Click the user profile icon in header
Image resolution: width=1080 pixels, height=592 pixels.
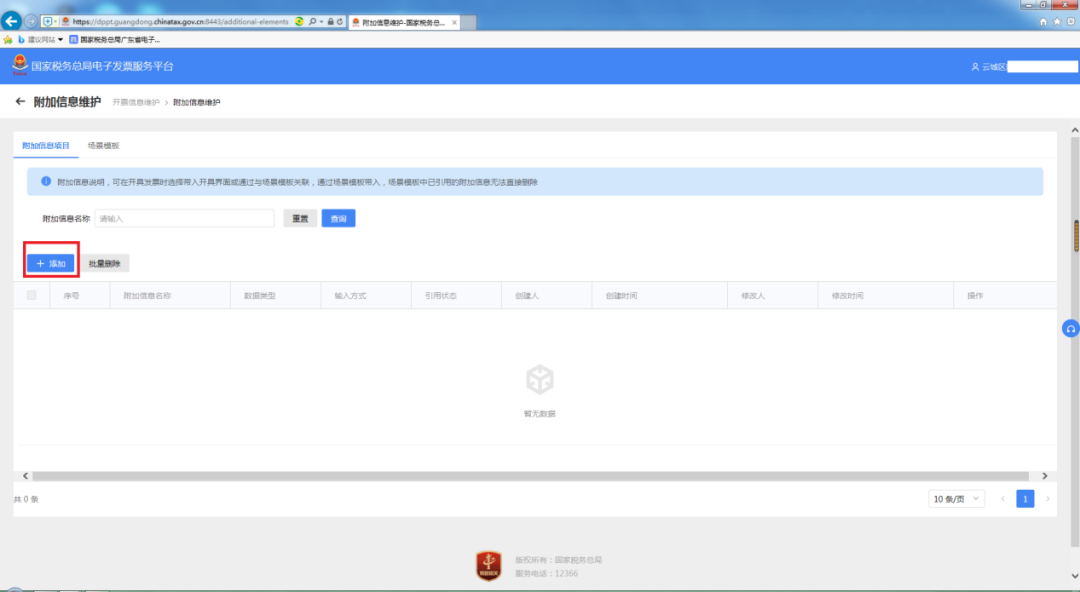pyautogui.click(x=975, y=67)
